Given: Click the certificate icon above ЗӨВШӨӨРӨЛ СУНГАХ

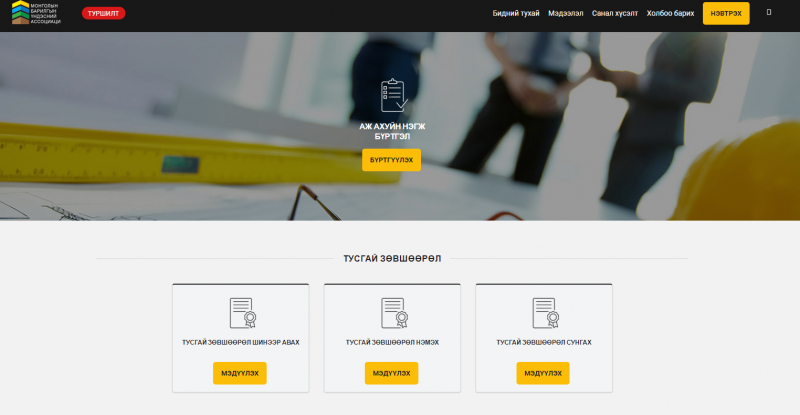Looking at the screenshot, I should click(544, 312).
